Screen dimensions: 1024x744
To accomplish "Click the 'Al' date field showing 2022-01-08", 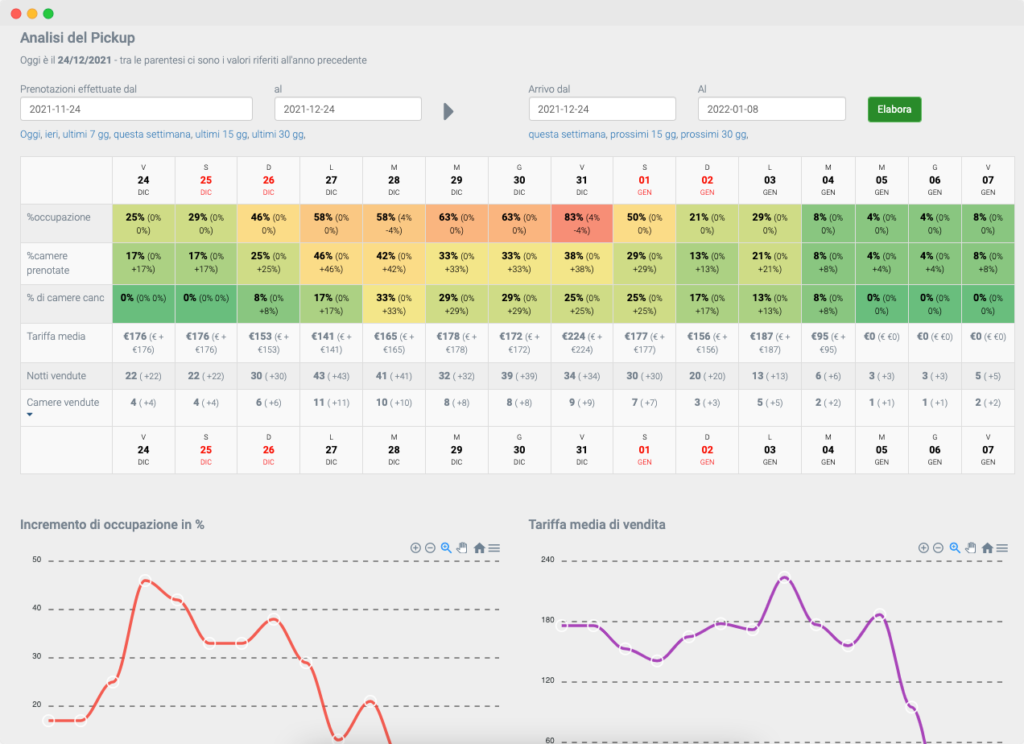I will 772,109.
